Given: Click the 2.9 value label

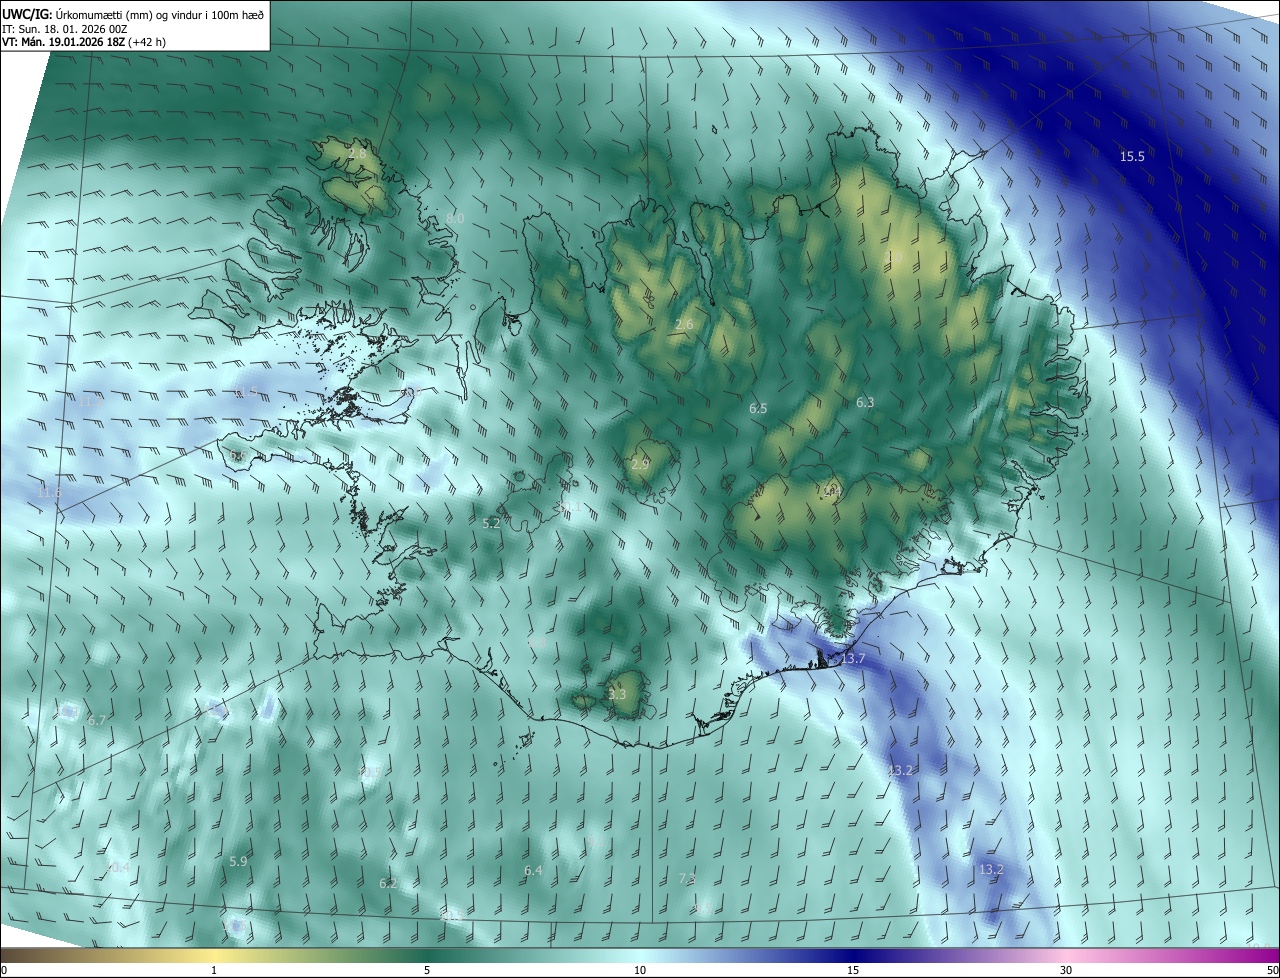Looking at the screenshot, I should (640, 464).
